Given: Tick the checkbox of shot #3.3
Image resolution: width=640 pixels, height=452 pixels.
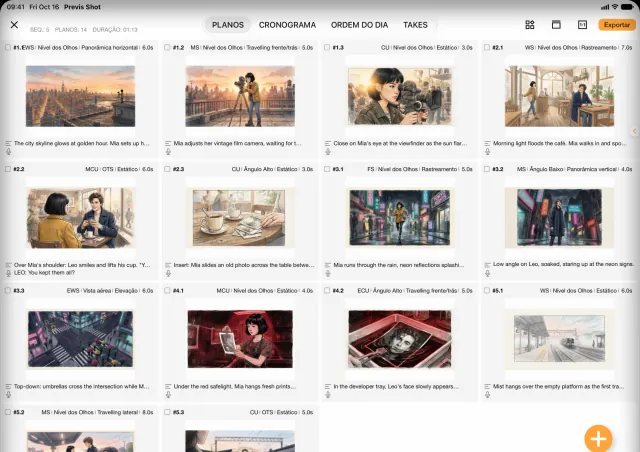Looking at the screenshot, I should (8, 291).
